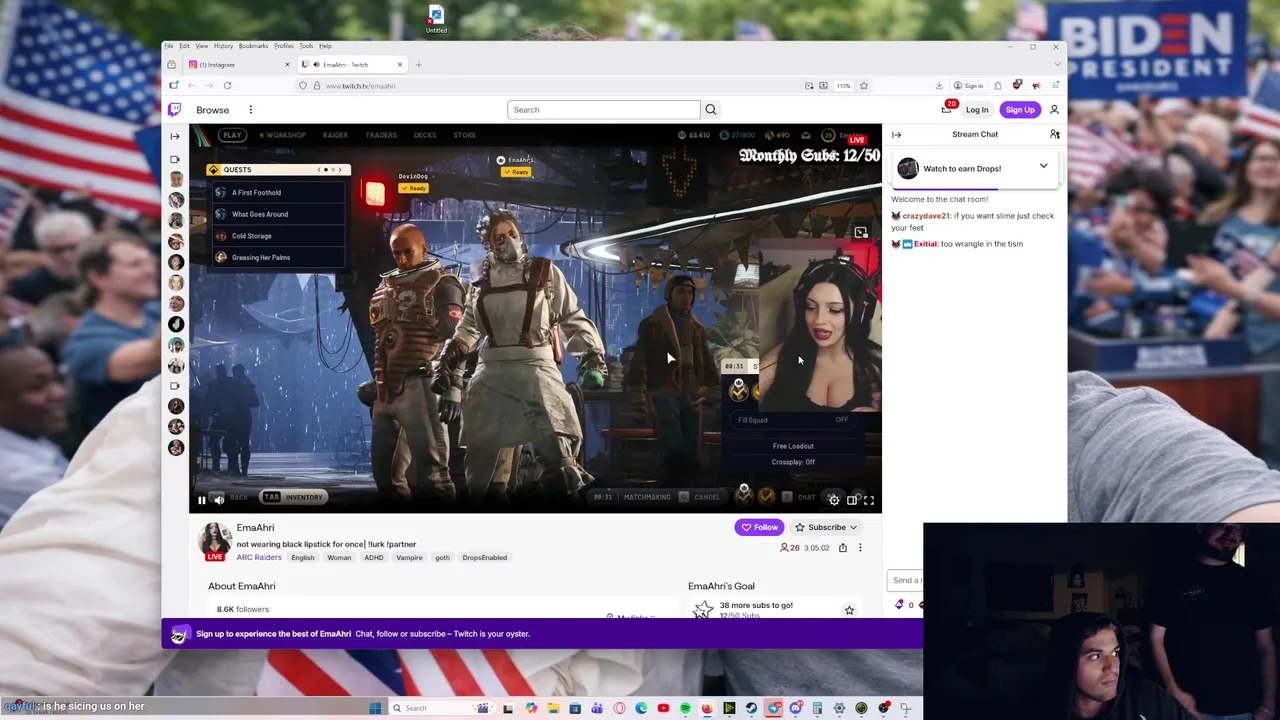
Task: Click the ADHD stream tag
Action: point(374,558)
